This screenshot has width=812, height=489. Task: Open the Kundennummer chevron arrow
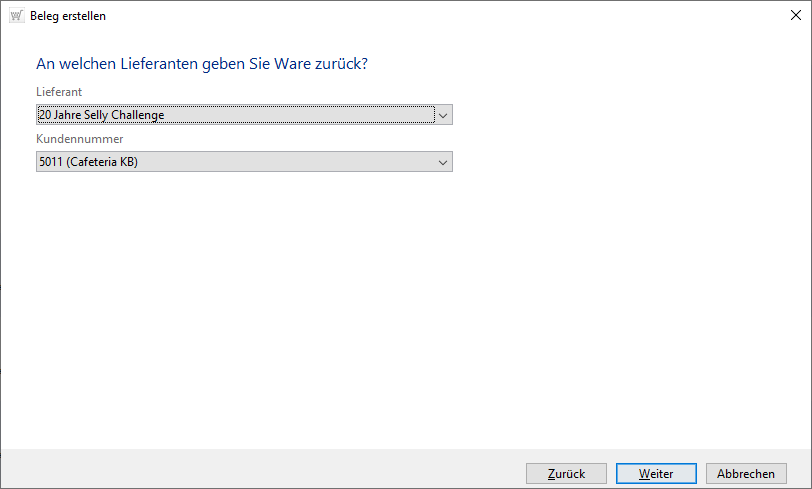(x=443, y=162)
